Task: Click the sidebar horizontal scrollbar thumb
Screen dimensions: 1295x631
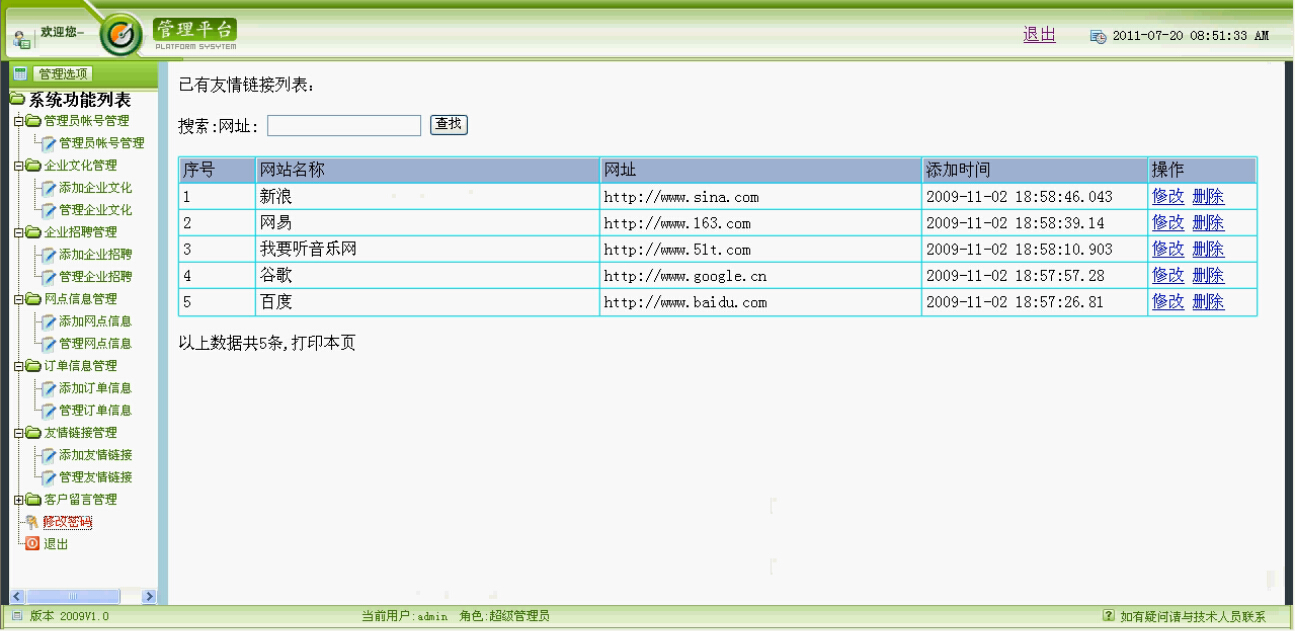Action: click(x=73, y=597)
